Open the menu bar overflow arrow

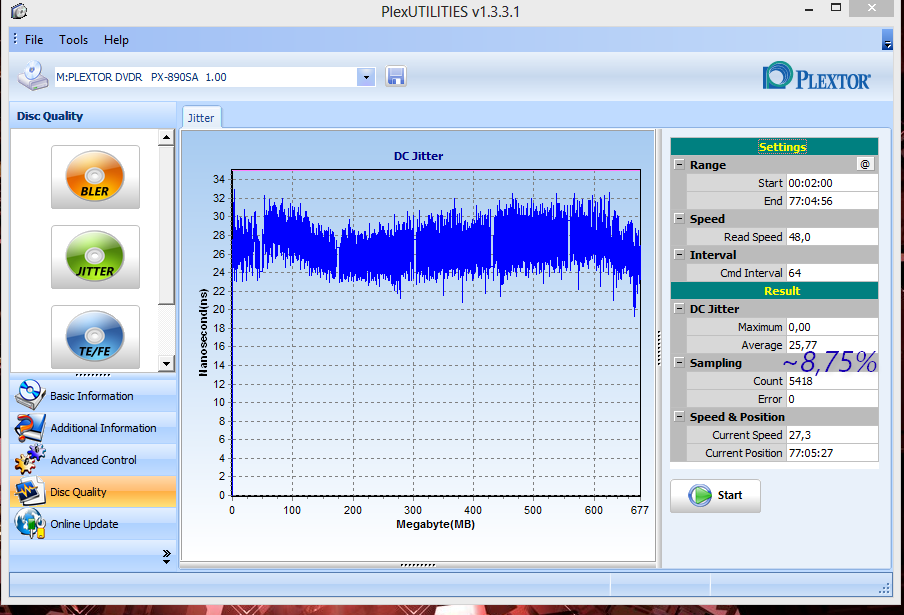(x=887, y=40)
